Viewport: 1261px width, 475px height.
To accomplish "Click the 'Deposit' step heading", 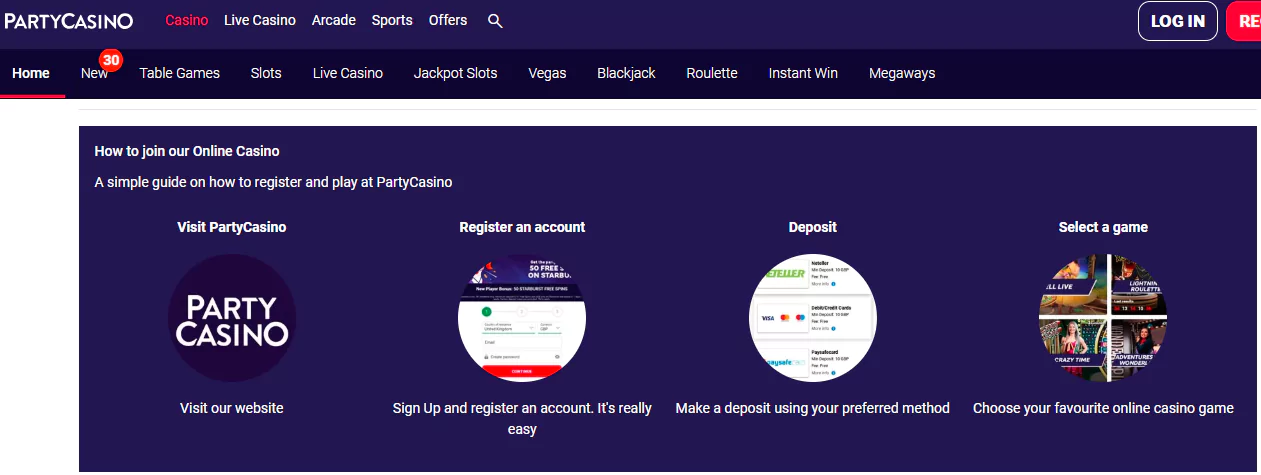I will tap(813, 227).
